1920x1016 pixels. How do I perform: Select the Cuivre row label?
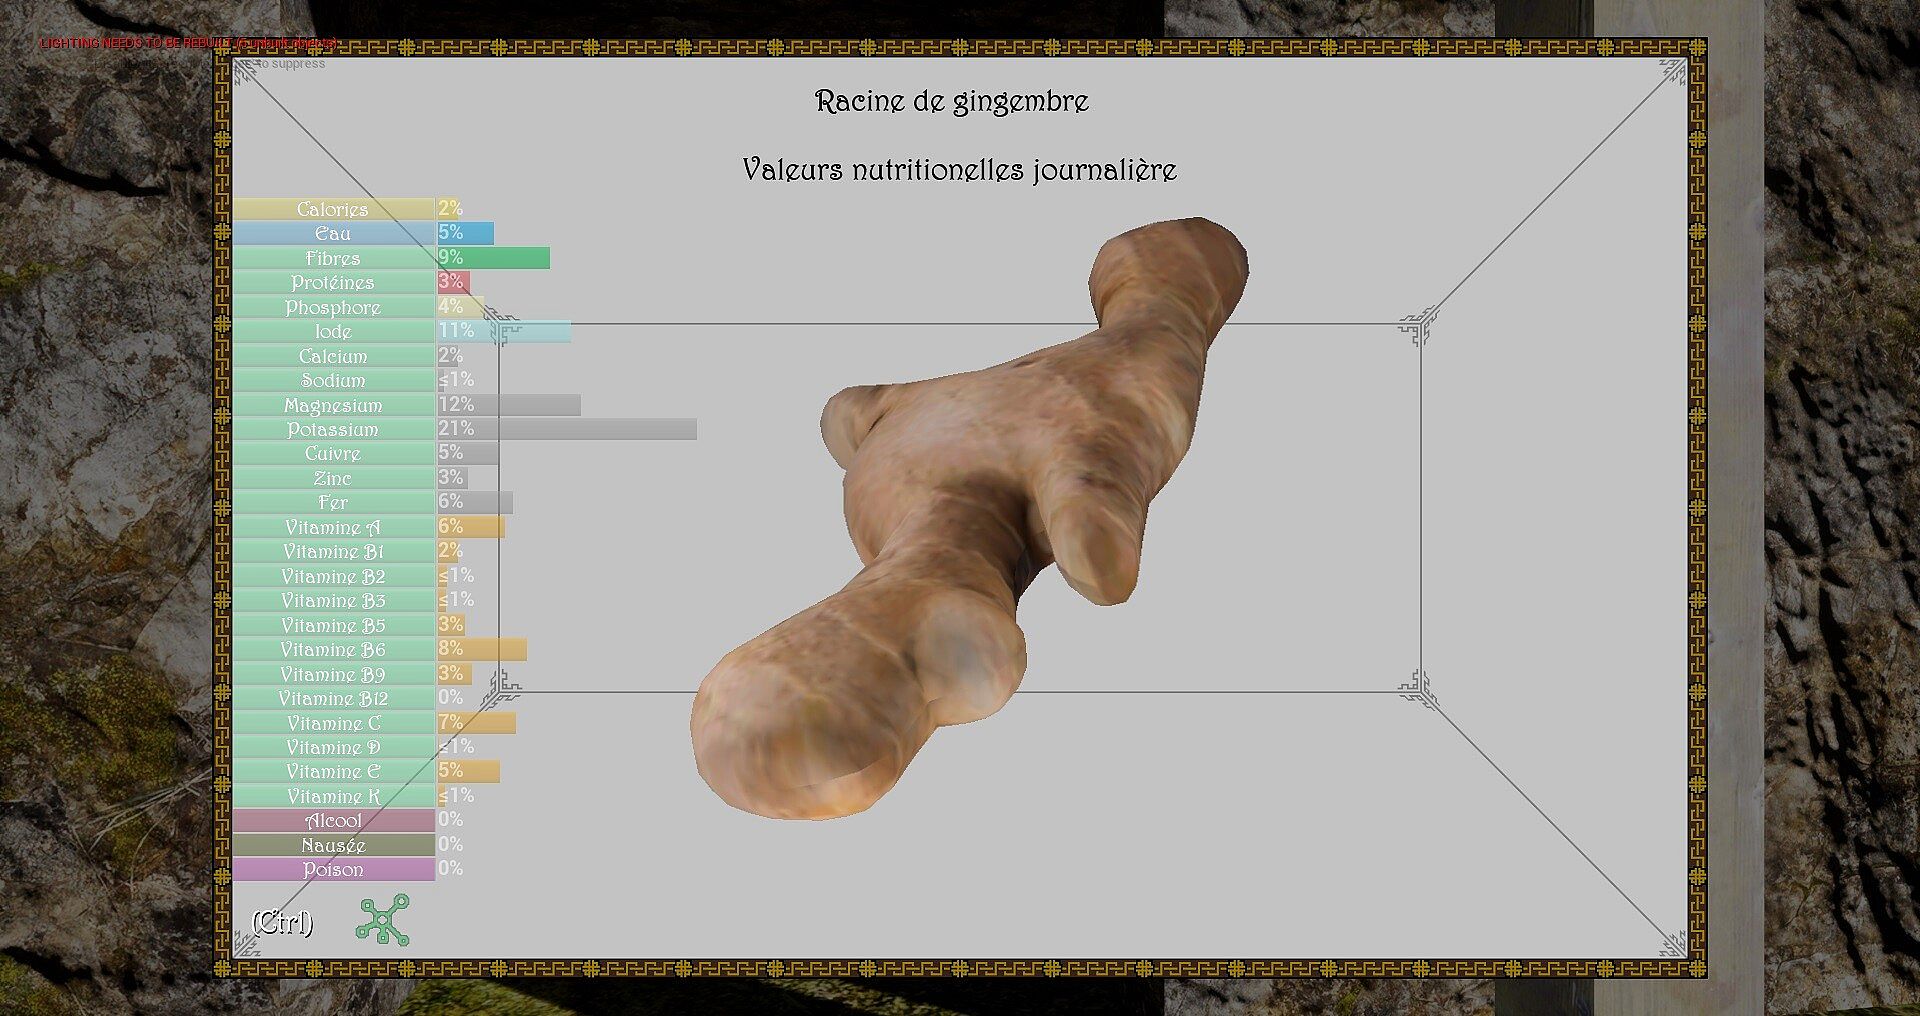click(334, 453)
